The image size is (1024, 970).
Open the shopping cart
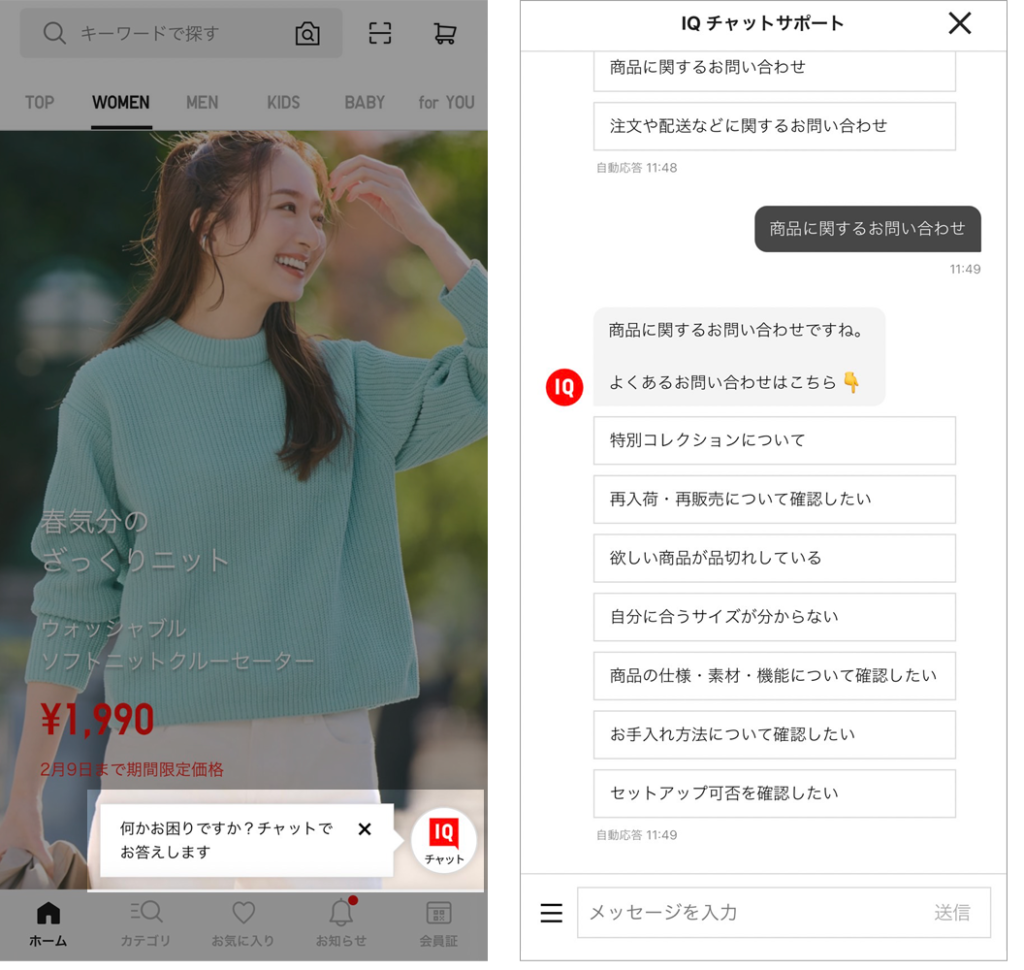pyautogui.click(x=445, y=33)
